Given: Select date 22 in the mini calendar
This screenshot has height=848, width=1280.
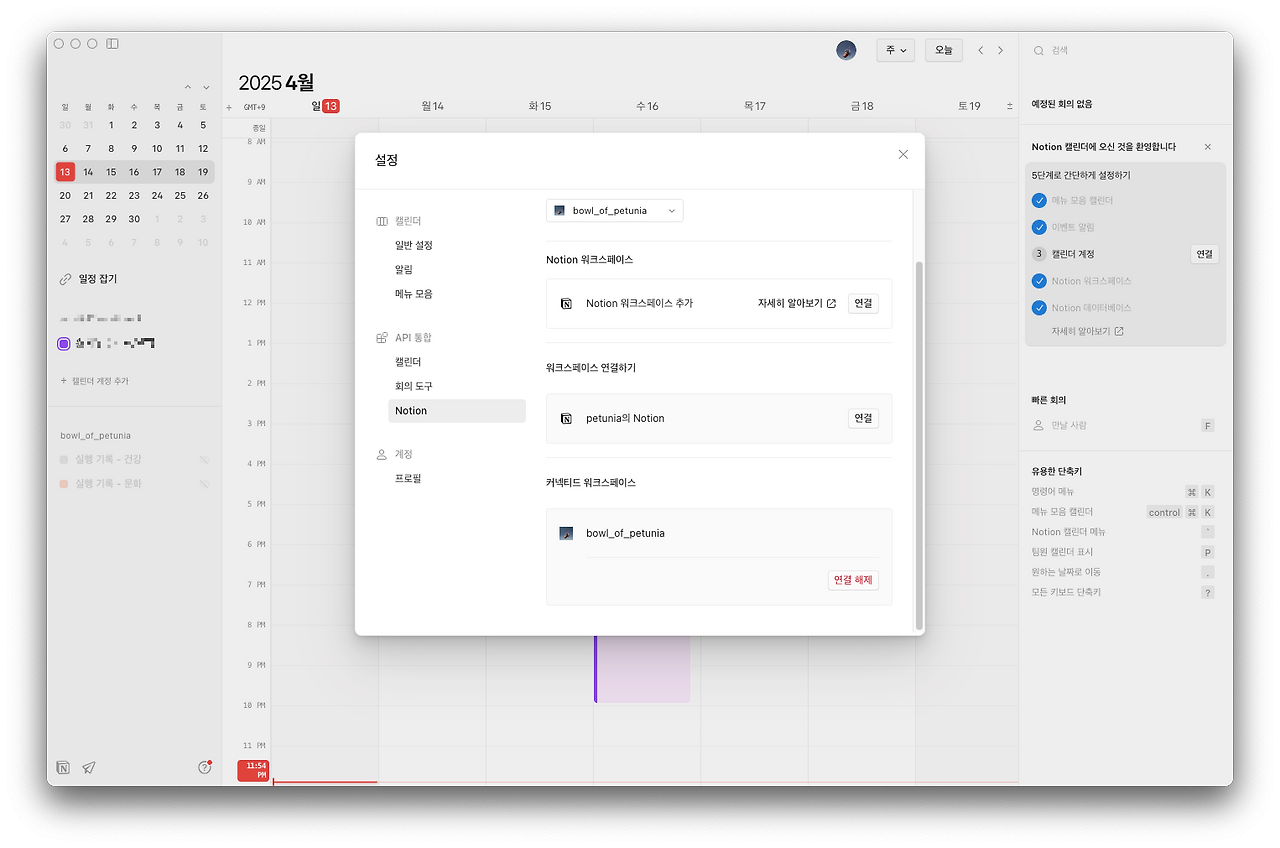Looking at the screenshot, I should [x=111, y=195].
